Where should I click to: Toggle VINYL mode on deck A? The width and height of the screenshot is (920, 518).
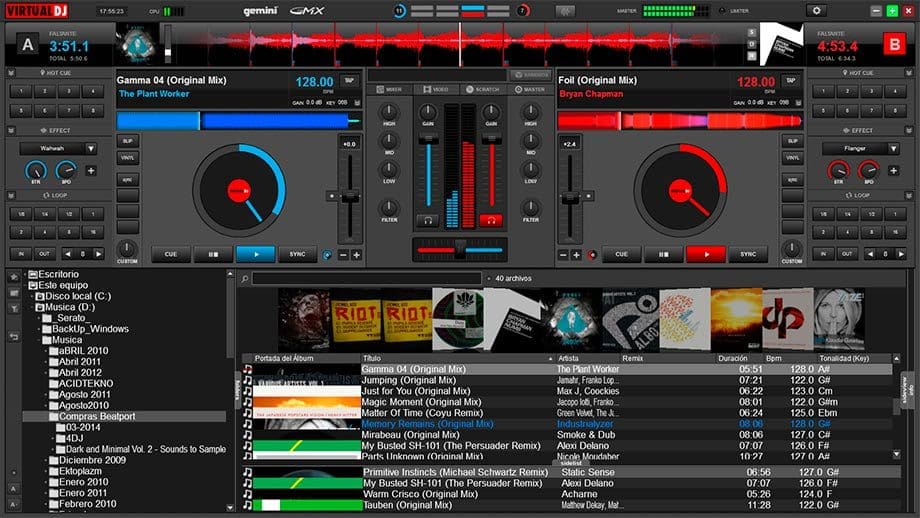click(127, 158)
